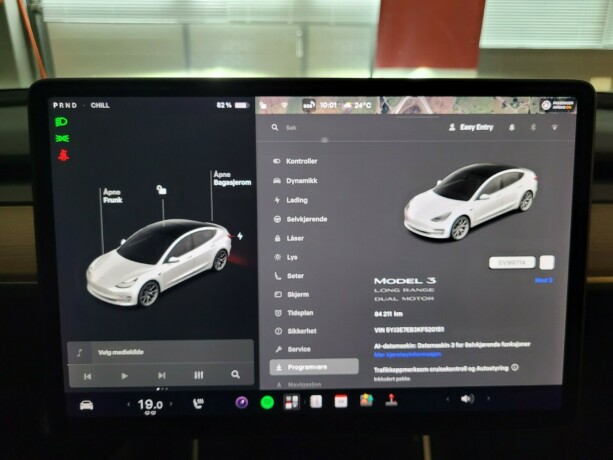Open the Lading charging menu
The image size is (613, 460).
point(291,200)
